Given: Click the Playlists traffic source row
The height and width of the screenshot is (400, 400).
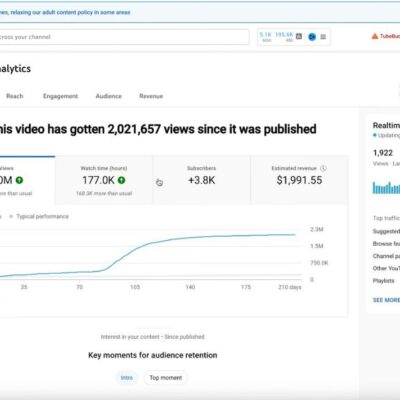Looking at the screenshot, I should point(384,281).
